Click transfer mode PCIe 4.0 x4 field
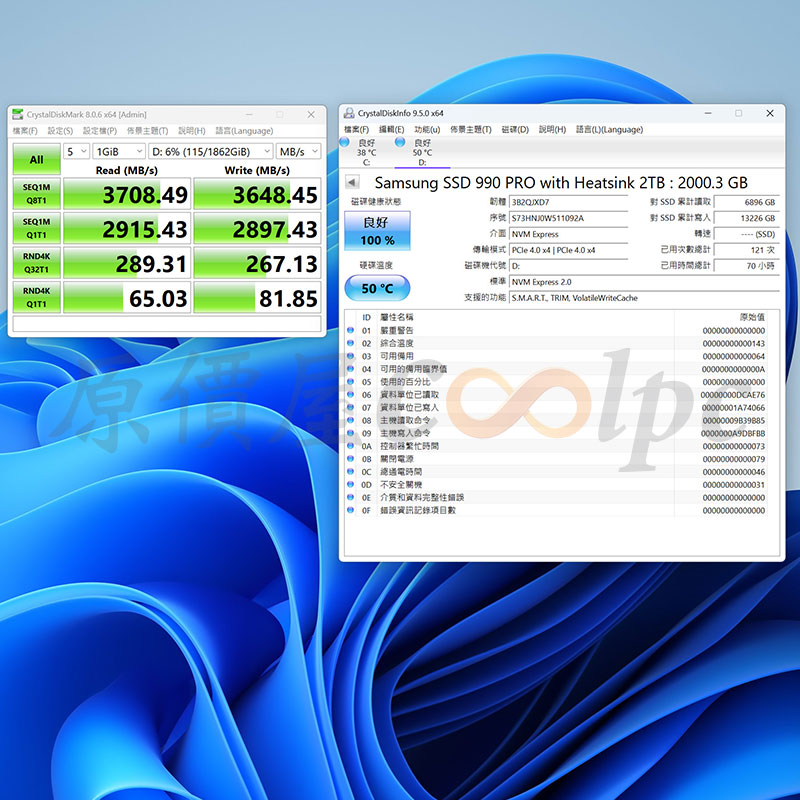The width and height of the screenshot is (800, 800). pyautogui.click(x=568, y=250)
